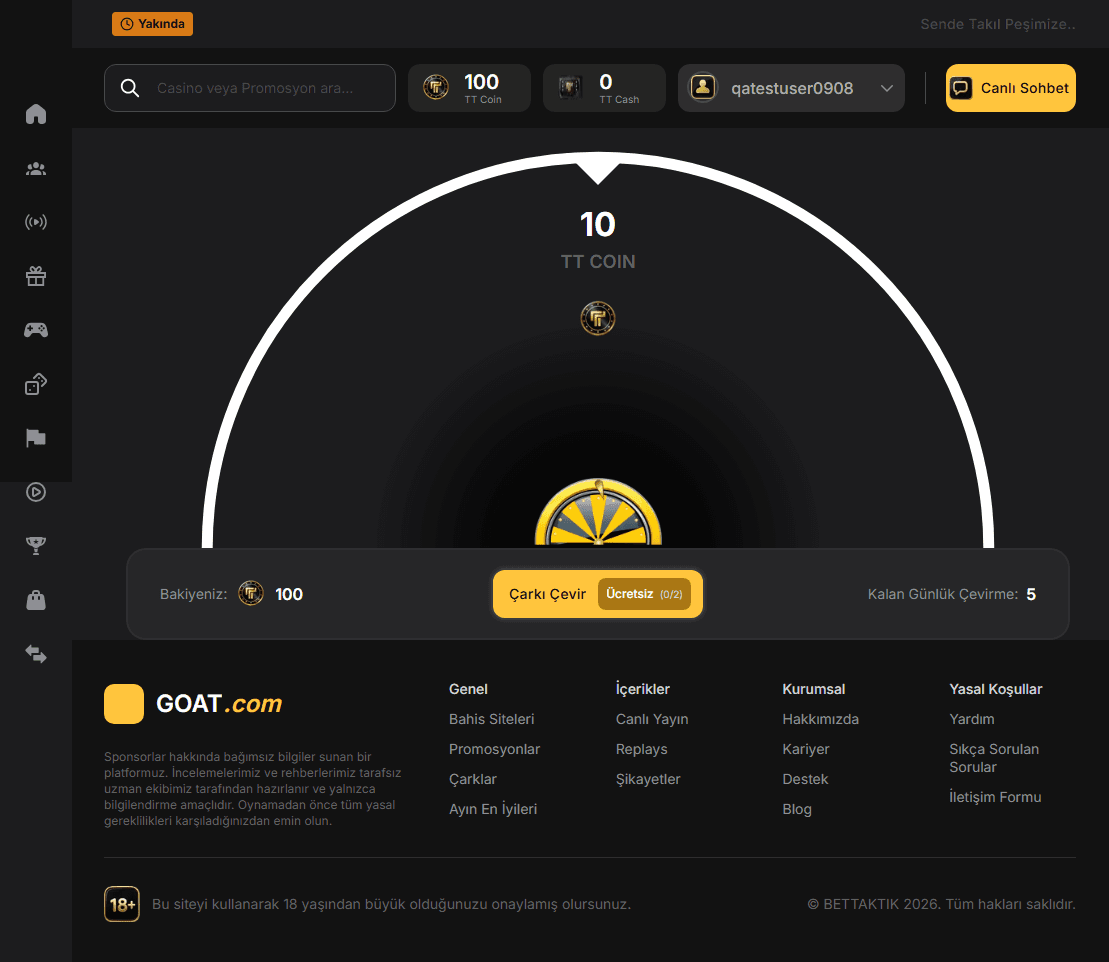Click the shopping bag icon in sidebar
Viewport: 1109px width, 962px height.
pyautogui.click(x=36, y=600)
